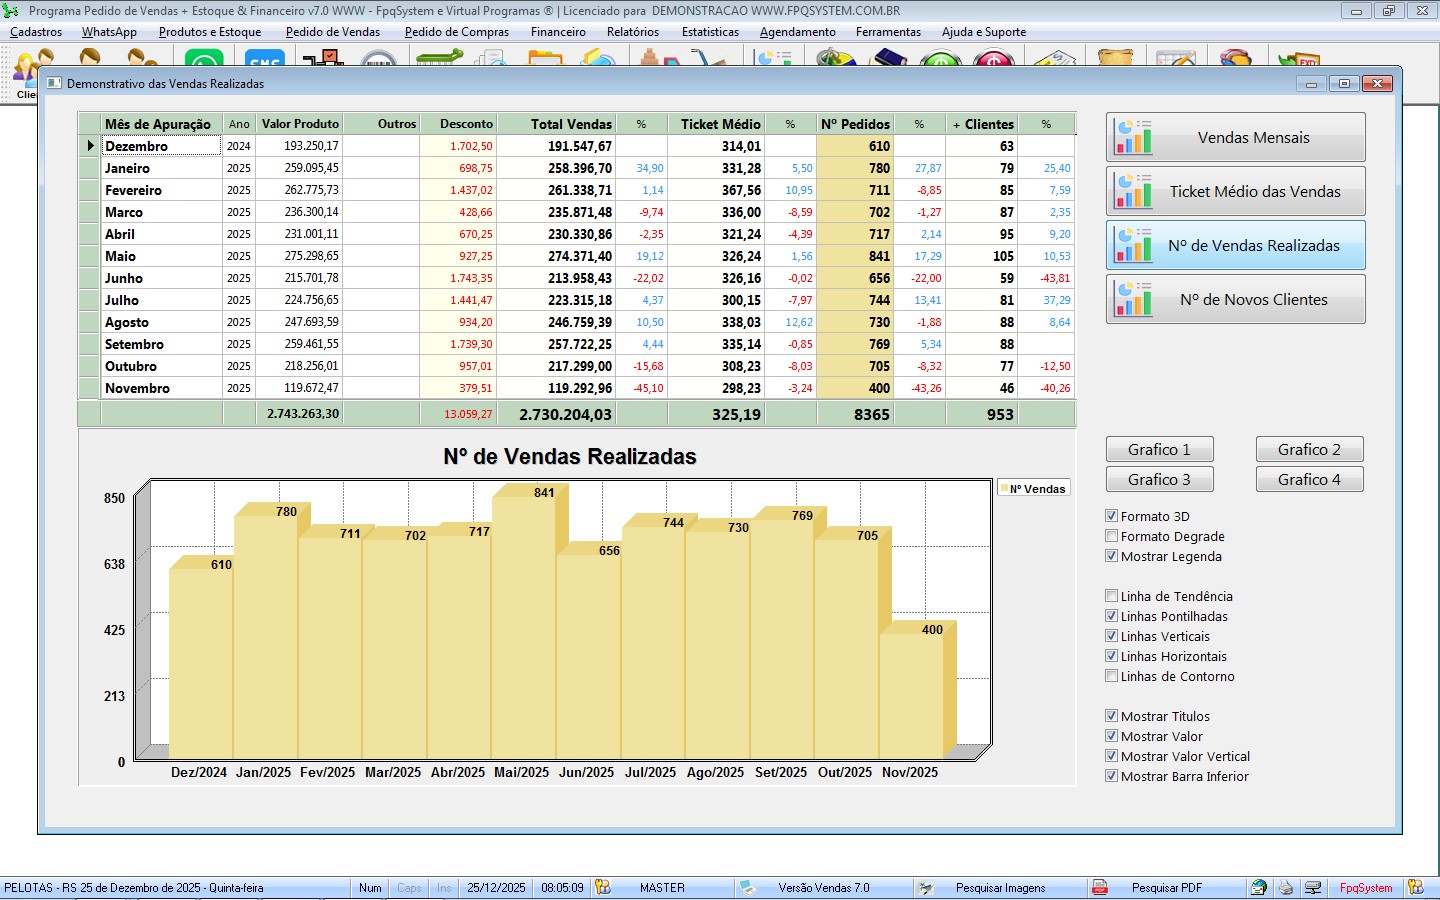Click the computer monitor icon in status bar
This screenshot has width=1440, height=900.
[1313, 888]
